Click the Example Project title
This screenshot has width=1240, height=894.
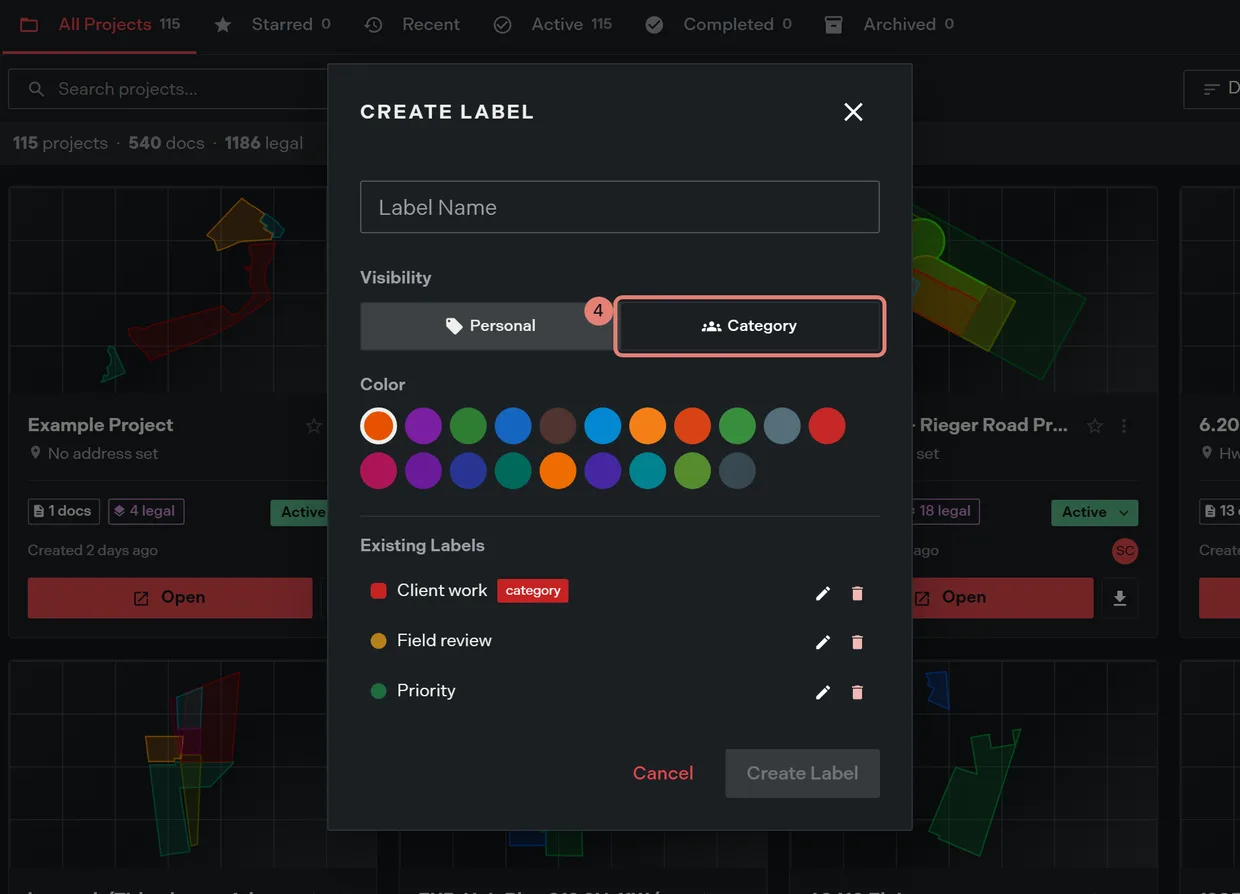[100, 425]
